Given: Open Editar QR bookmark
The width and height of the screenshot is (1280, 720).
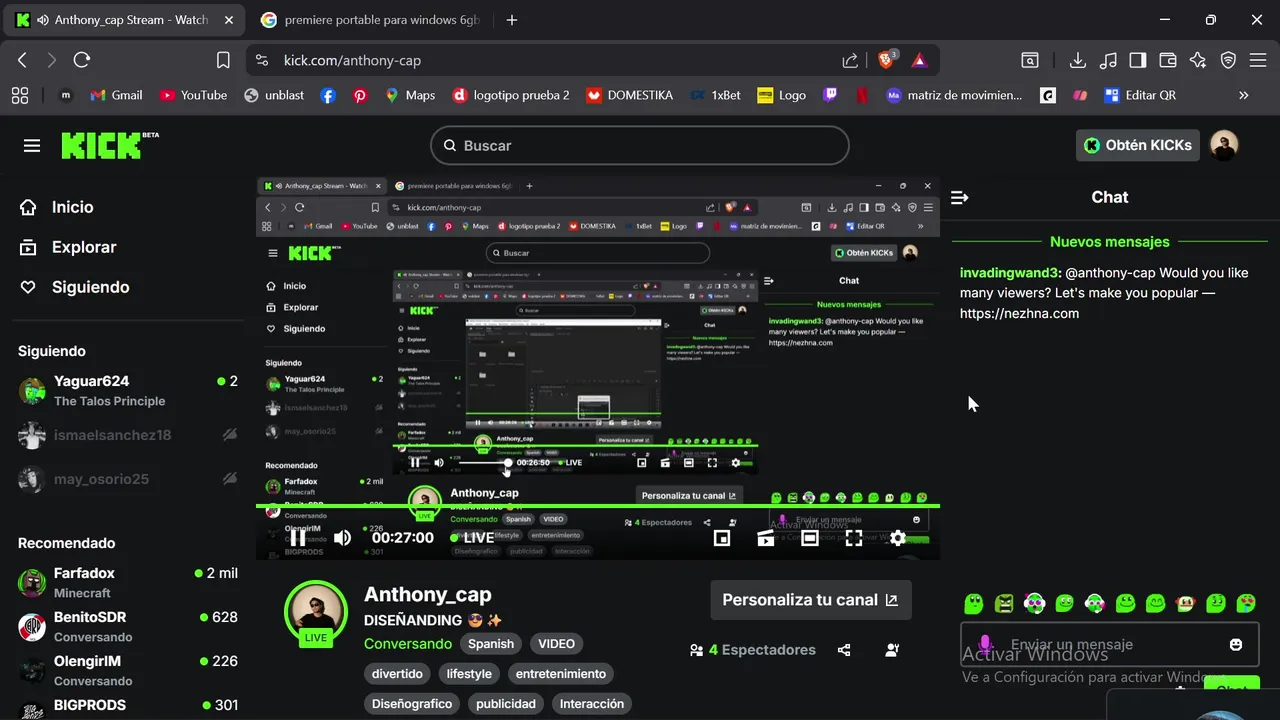Looking at the screenshot, I should (x=1140, y=95).
